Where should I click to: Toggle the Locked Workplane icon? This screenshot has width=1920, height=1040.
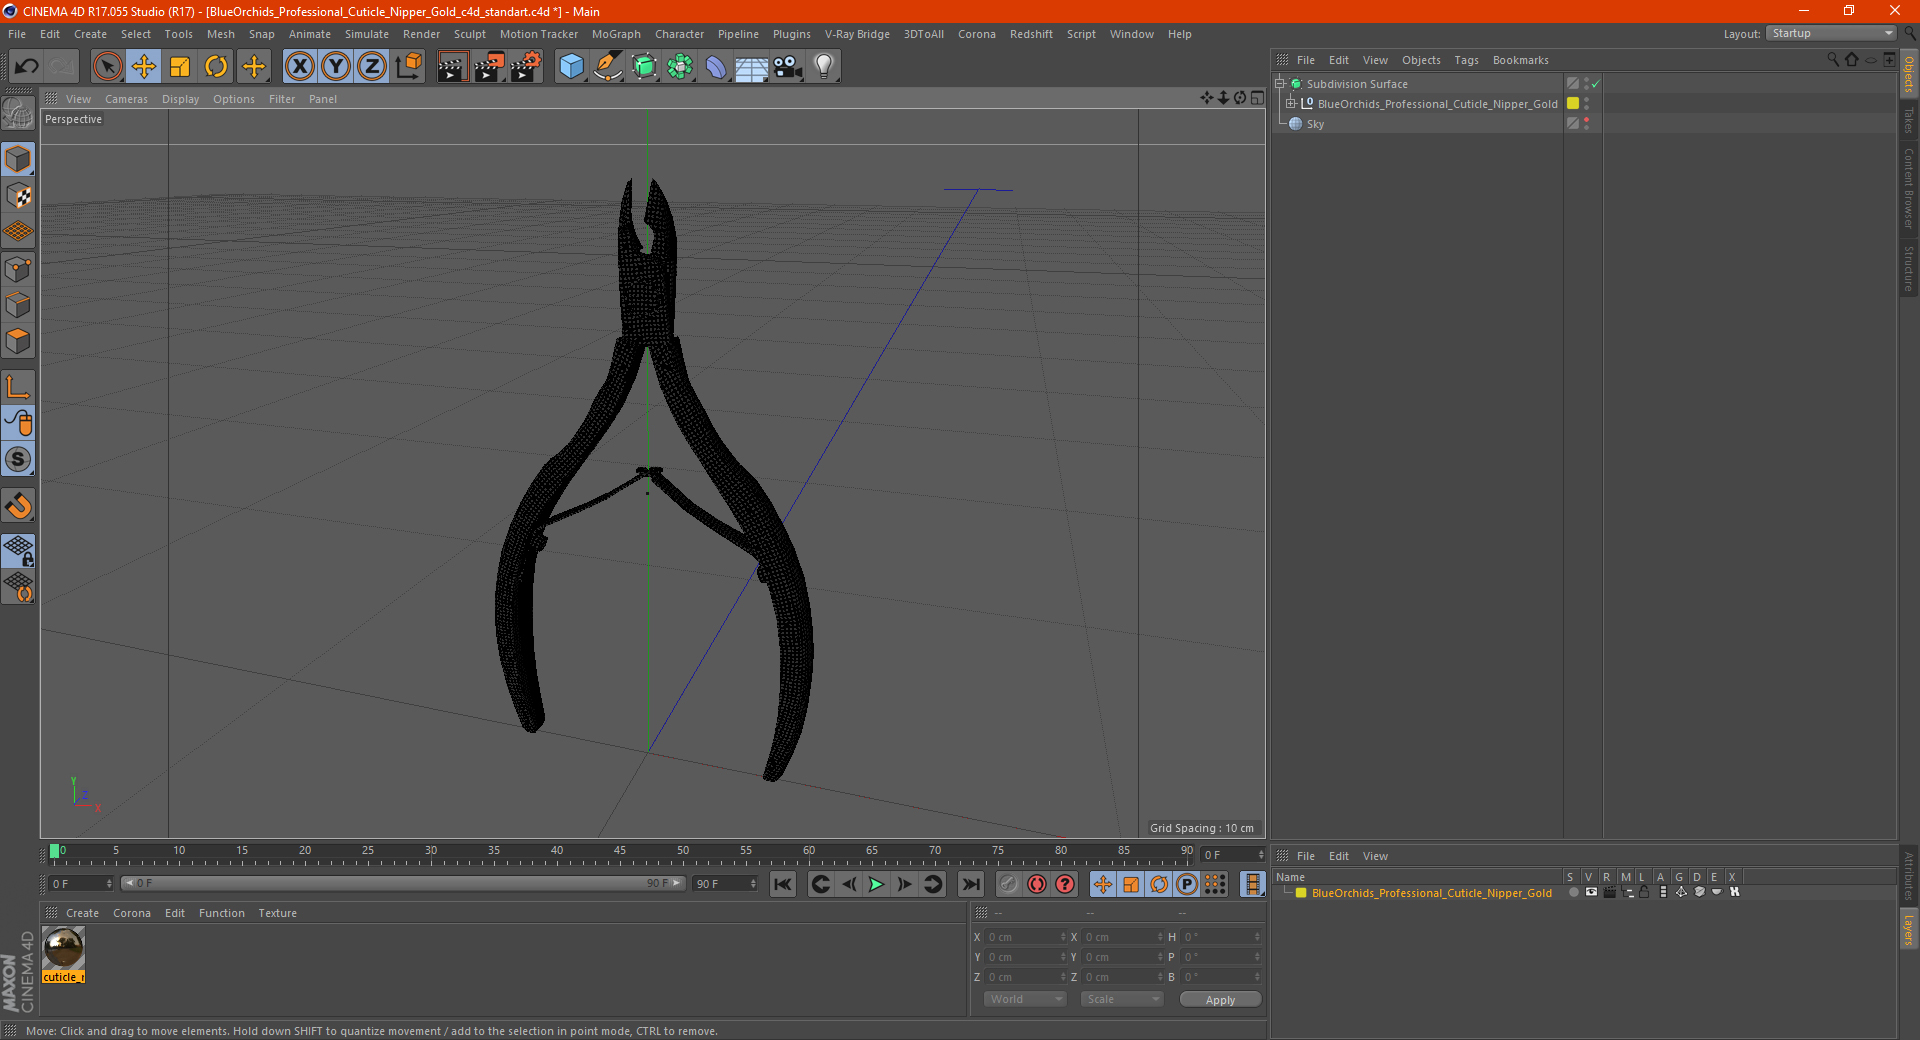pos(18,550)
